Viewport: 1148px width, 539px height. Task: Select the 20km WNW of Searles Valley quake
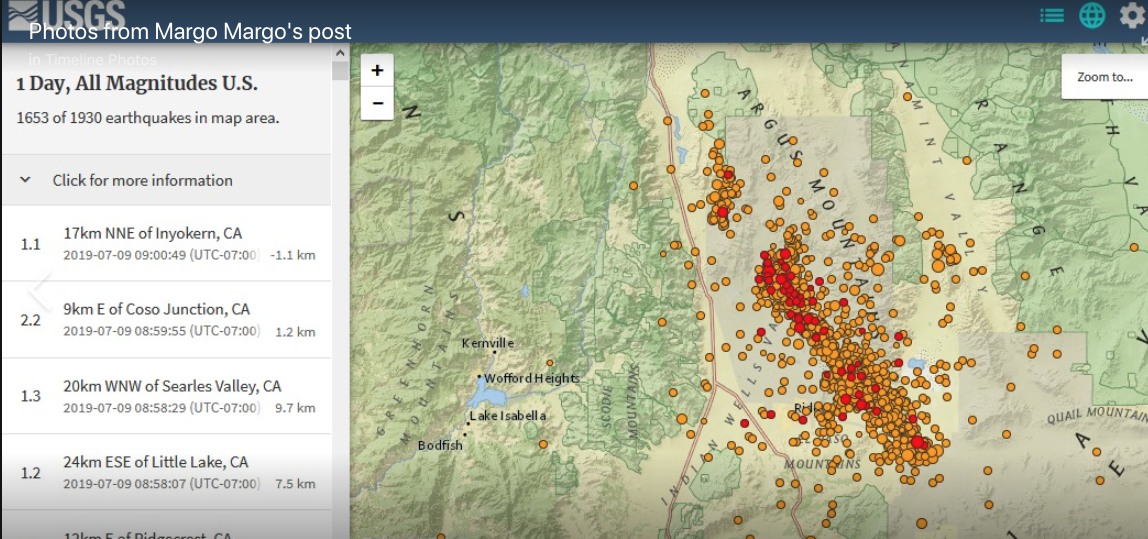pos(166,396)
